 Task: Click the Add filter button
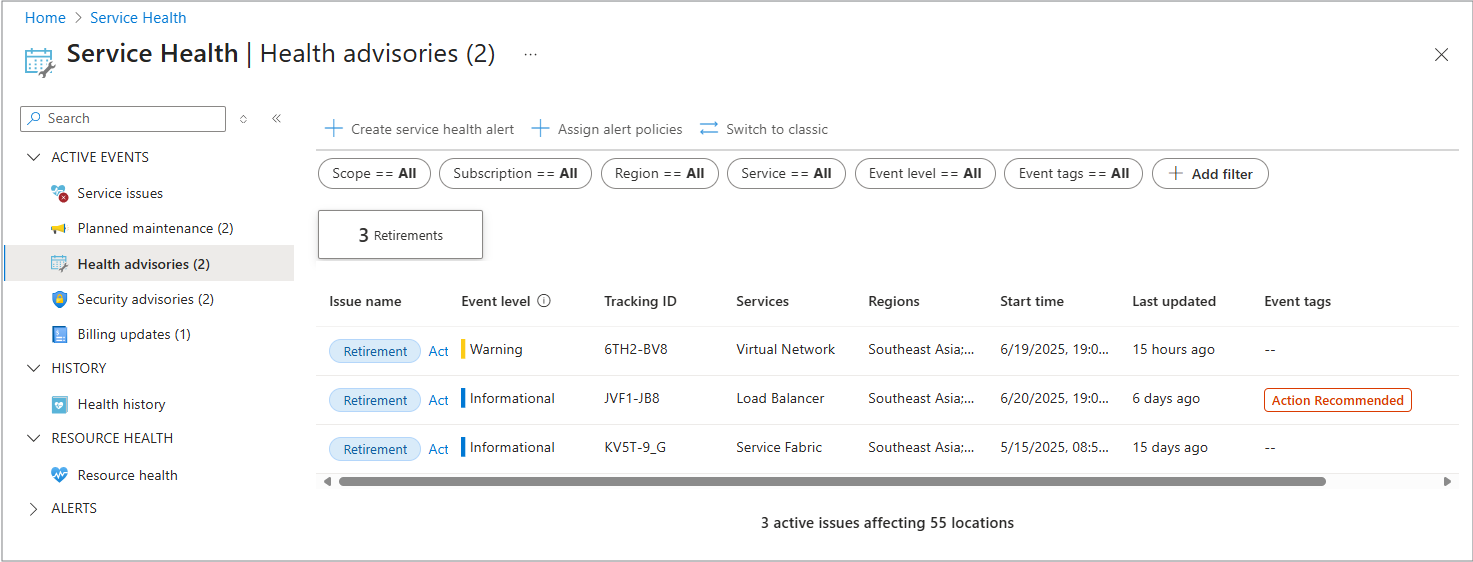tap(1210, 174)
